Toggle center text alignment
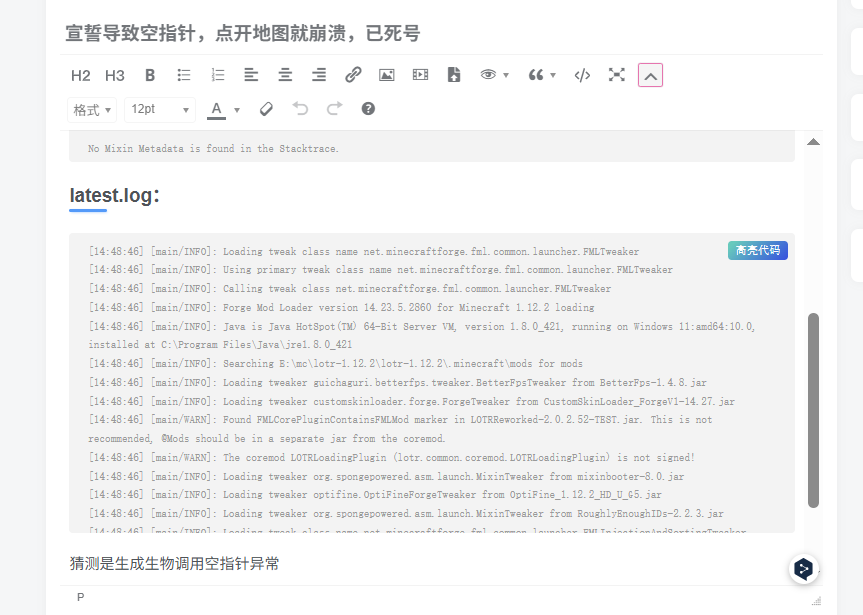Image resolution: width=863 pixels, height=615 pixels. (285, 75)
